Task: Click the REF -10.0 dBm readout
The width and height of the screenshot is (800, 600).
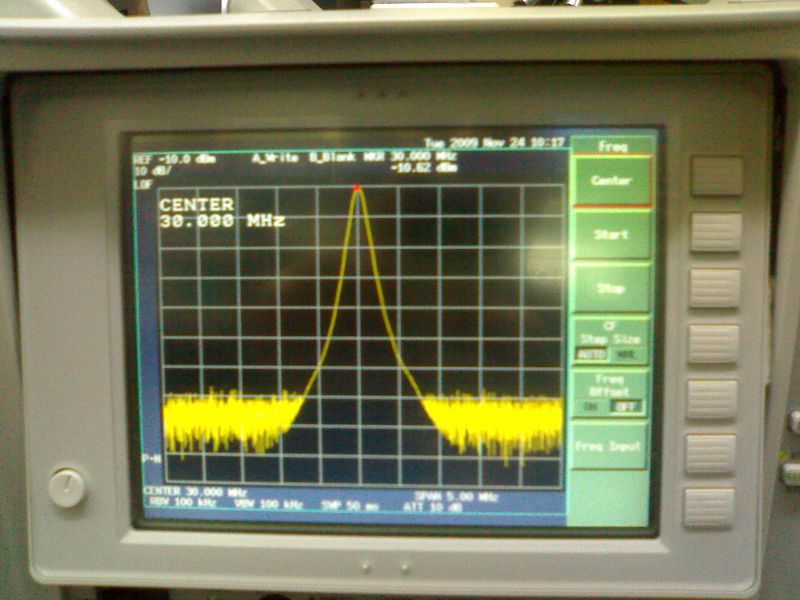Action: [174, 159]
